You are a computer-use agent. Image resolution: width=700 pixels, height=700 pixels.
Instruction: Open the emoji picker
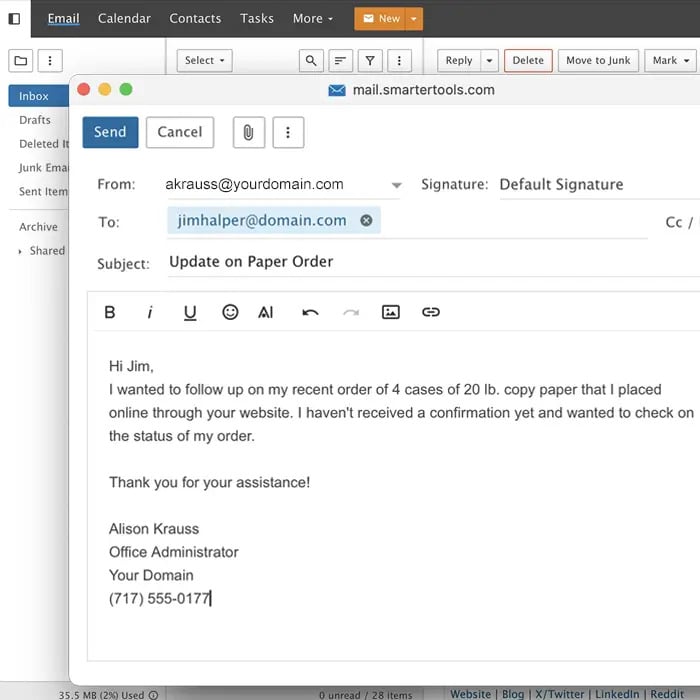pyautogui.click(x=230, y=312)
